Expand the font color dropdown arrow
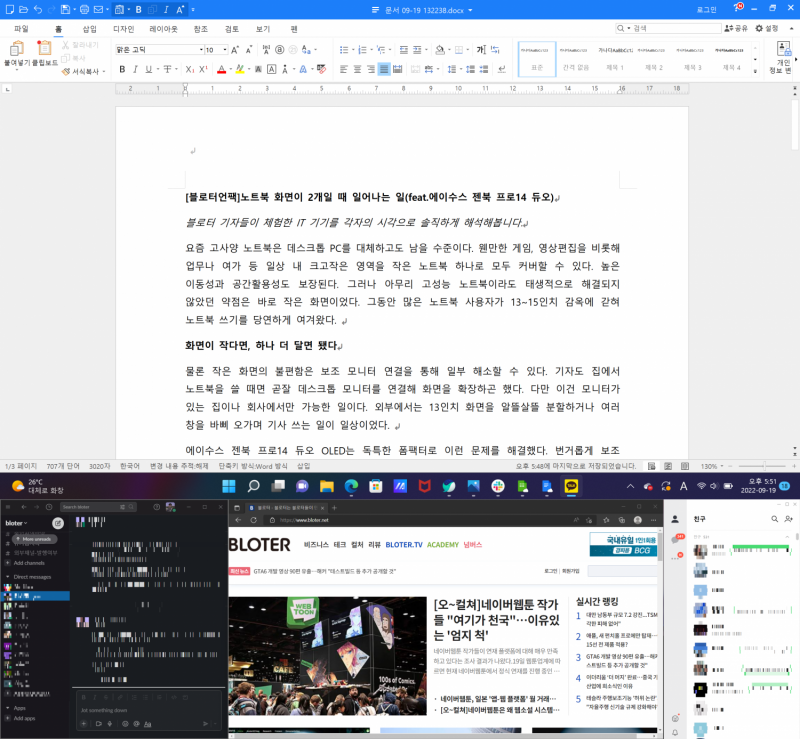Screen dimensions: 800x739 coord(231,69)
